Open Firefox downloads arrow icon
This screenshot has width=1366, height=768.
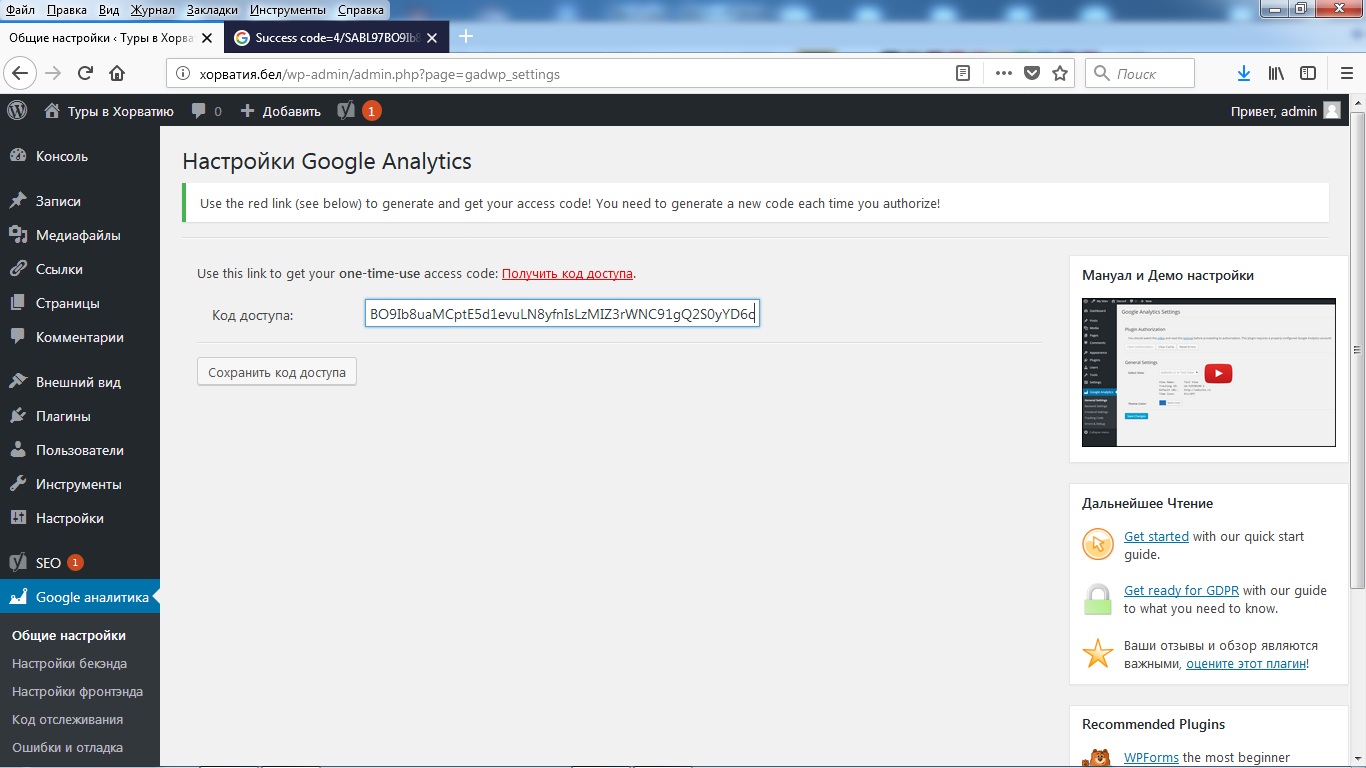(1244, 73)
